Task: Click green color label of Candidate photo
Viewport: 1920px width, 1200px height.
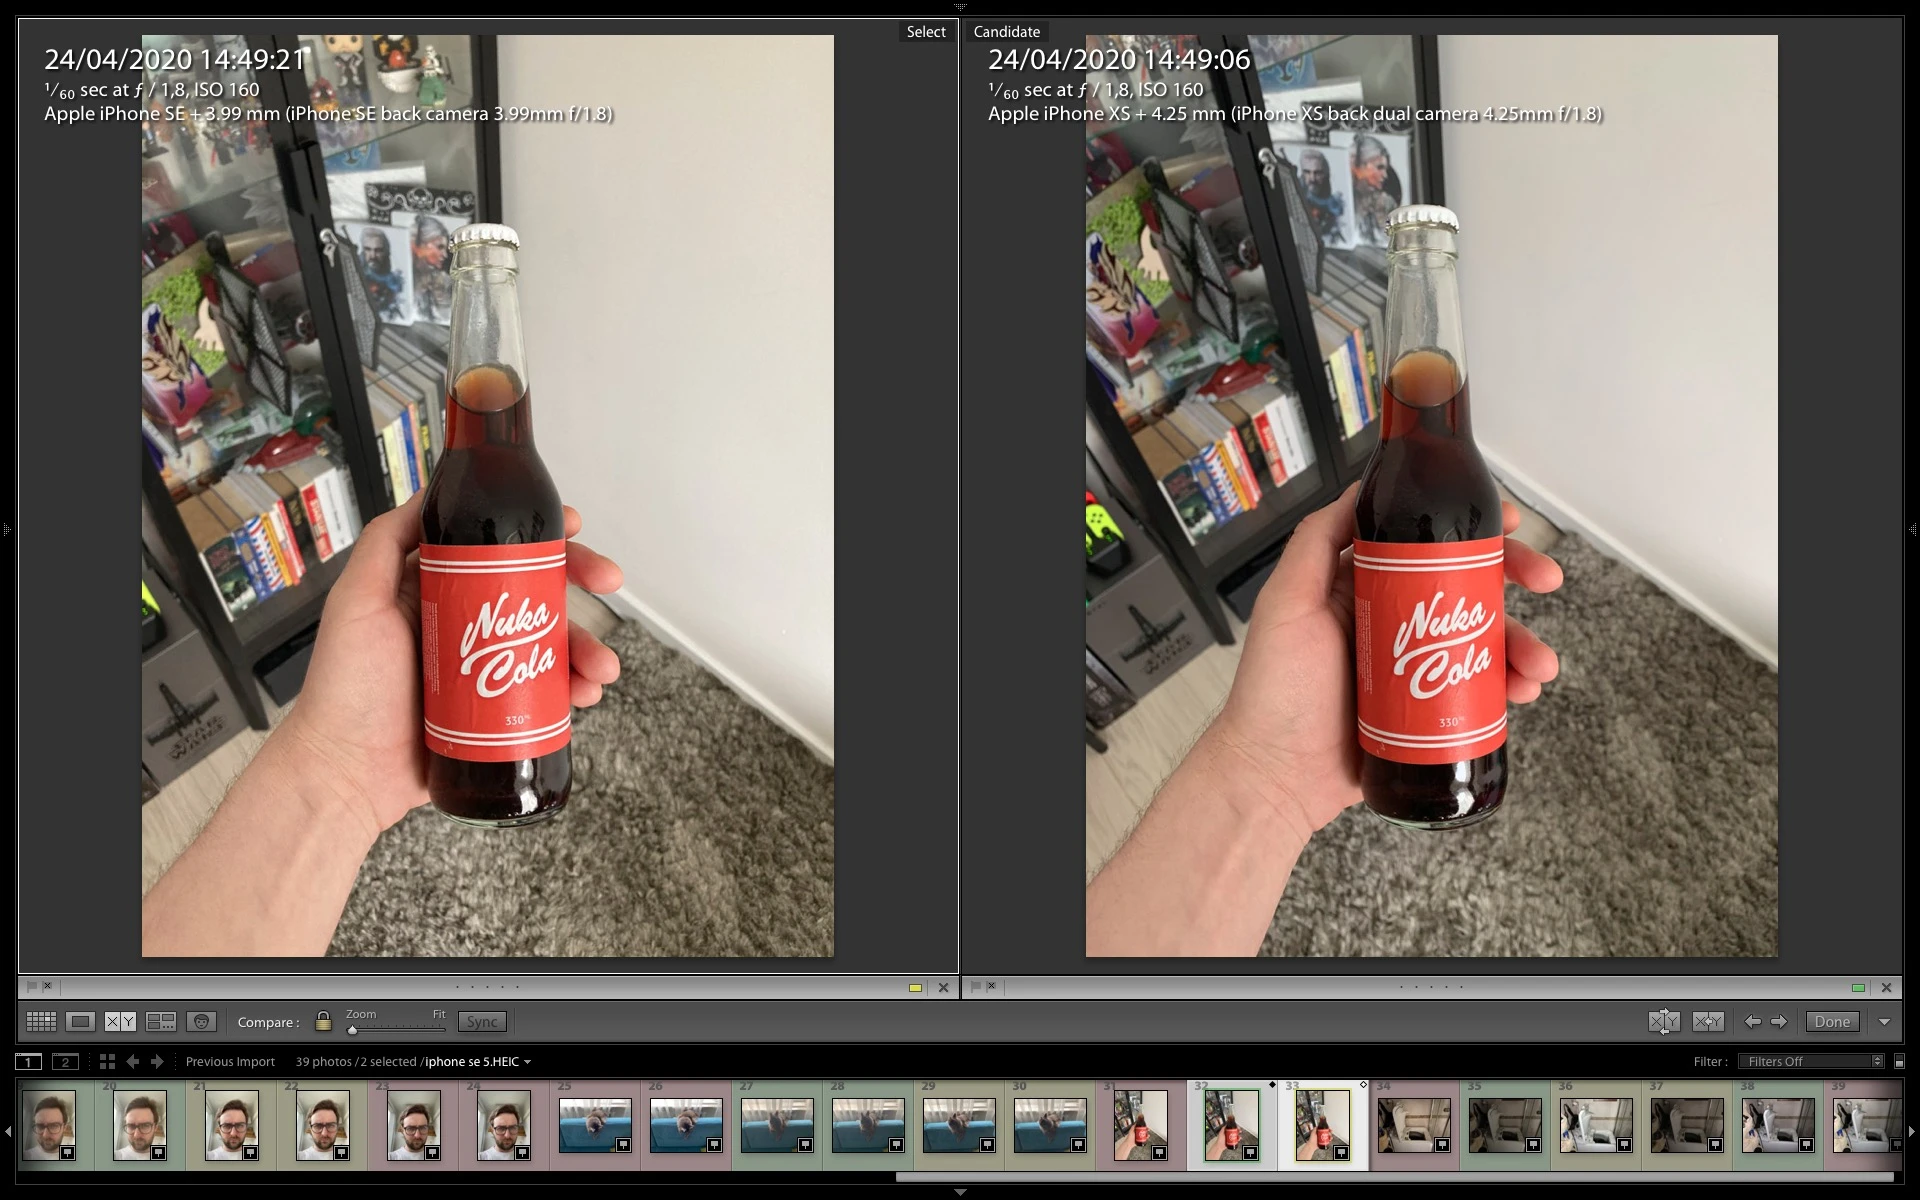Action: [1858, 987]
